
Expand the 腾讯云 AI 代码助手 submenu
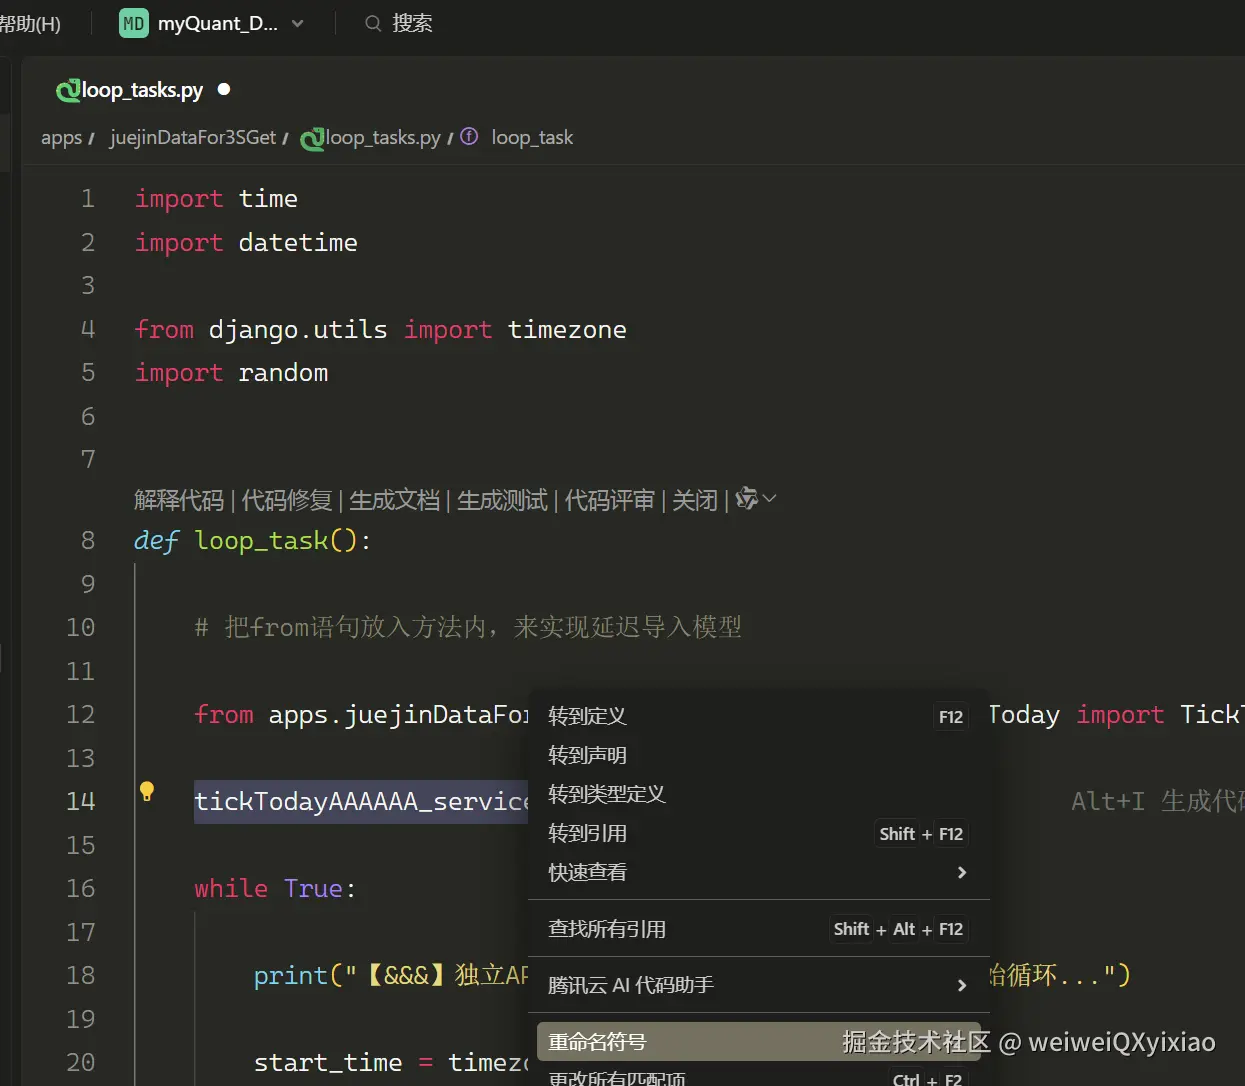pos(961,985)
